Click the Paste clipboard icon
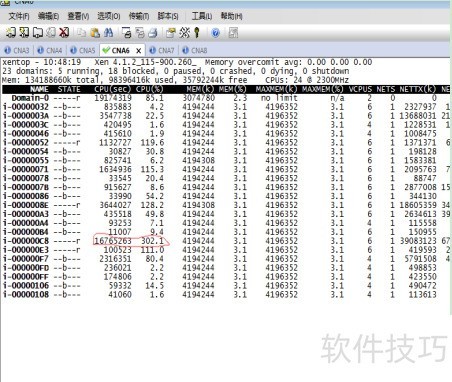Viewport: 452px width, 382px height. 95,33
